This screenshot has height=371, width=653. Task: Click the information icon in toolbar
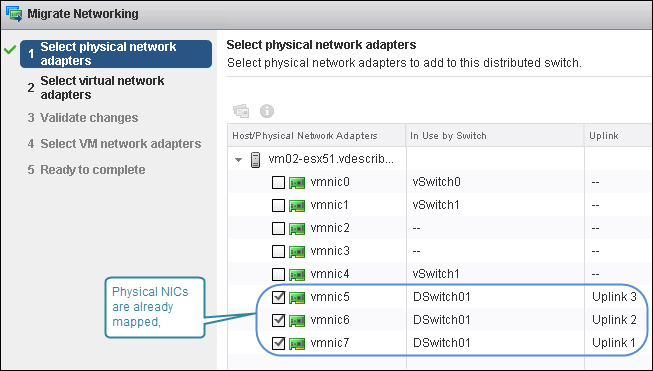267,111
